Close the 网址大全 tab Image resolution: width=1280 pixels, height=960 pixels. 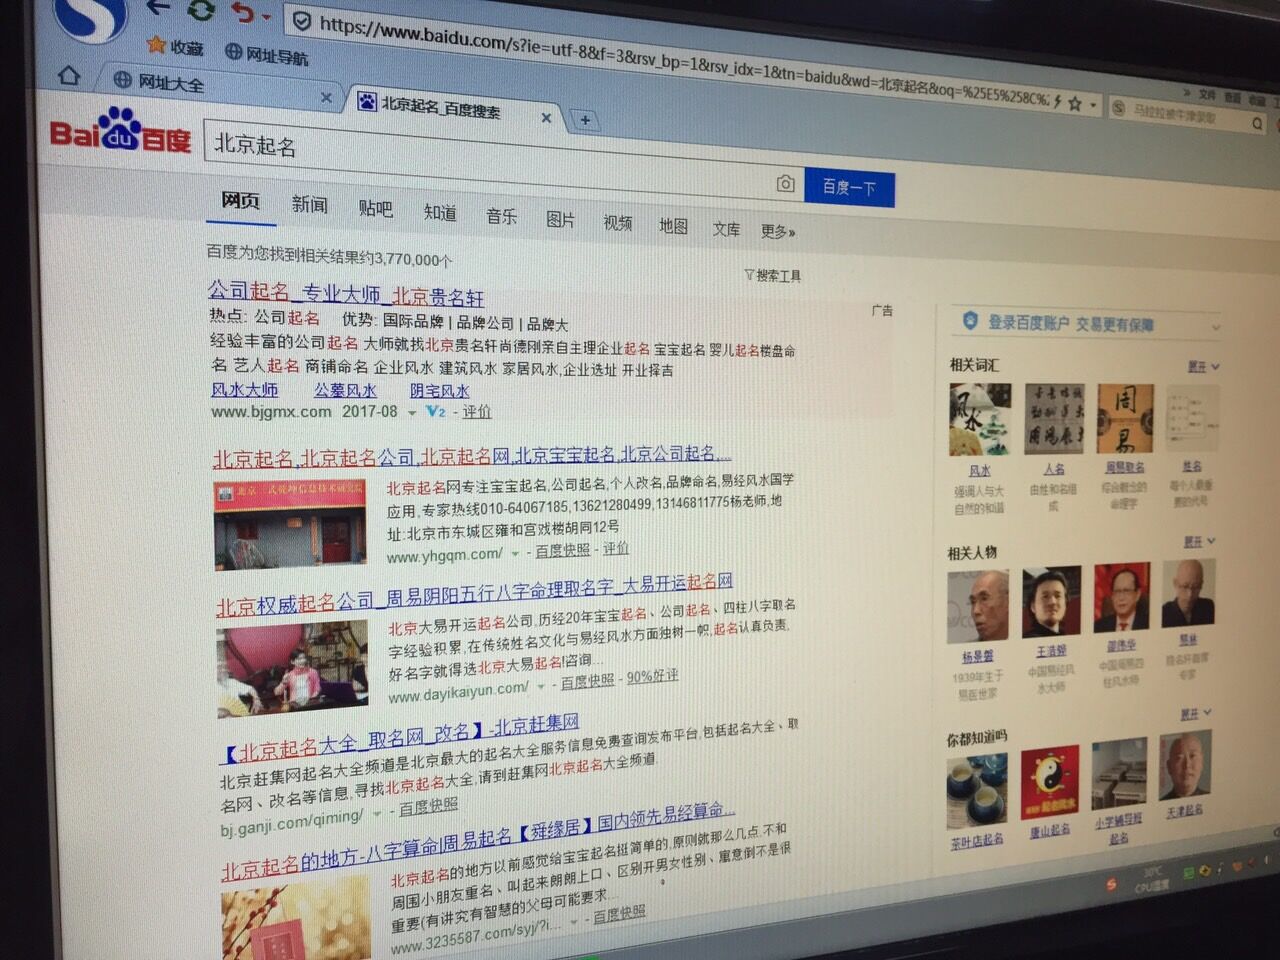[x=326, y=97]
